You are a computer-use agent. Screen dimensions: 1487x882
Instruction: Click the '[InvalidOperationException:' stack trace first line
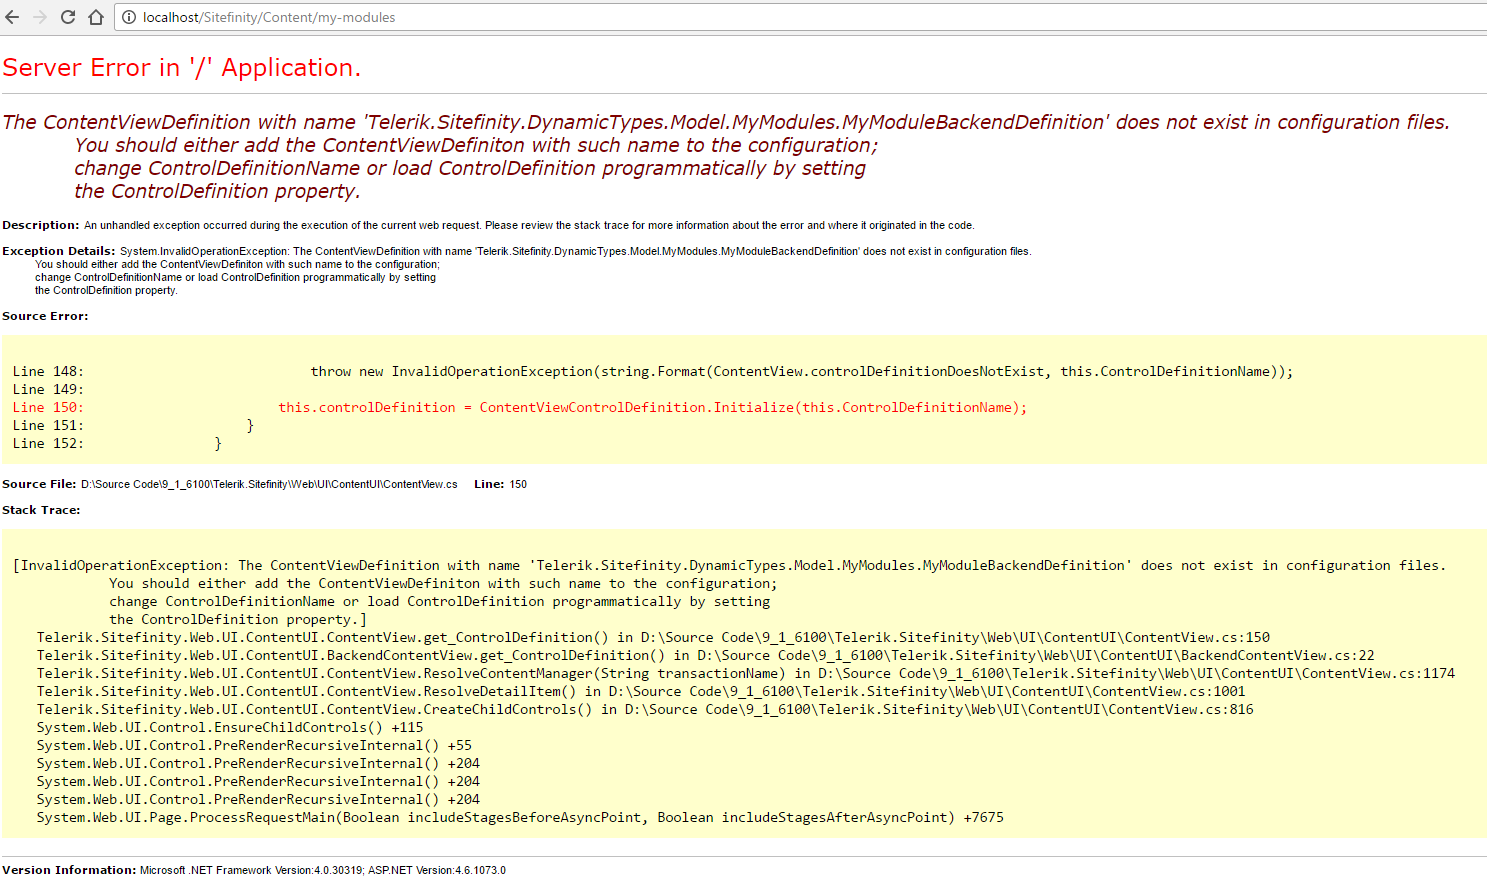point(729,565)
